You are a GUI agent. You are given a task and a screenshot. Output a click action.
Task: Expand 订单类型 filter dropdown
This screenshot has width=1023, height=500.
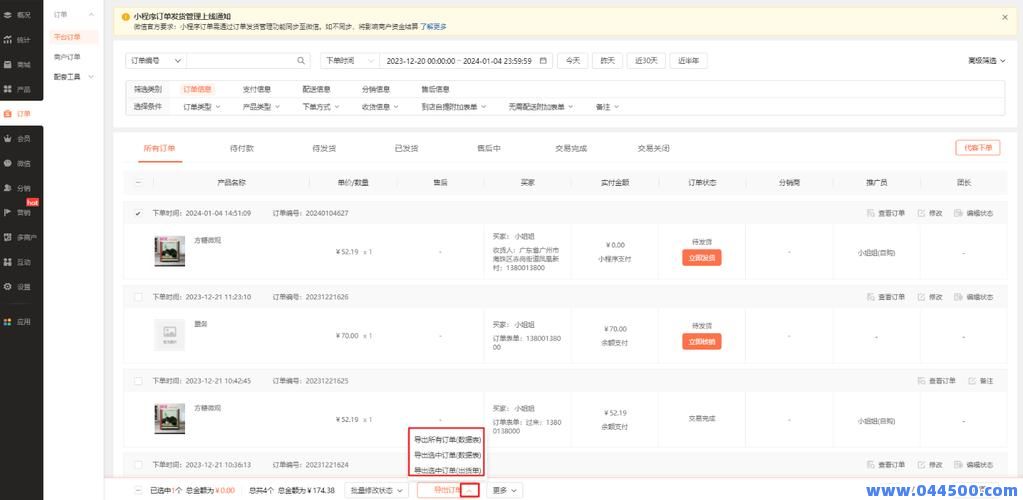202,107
